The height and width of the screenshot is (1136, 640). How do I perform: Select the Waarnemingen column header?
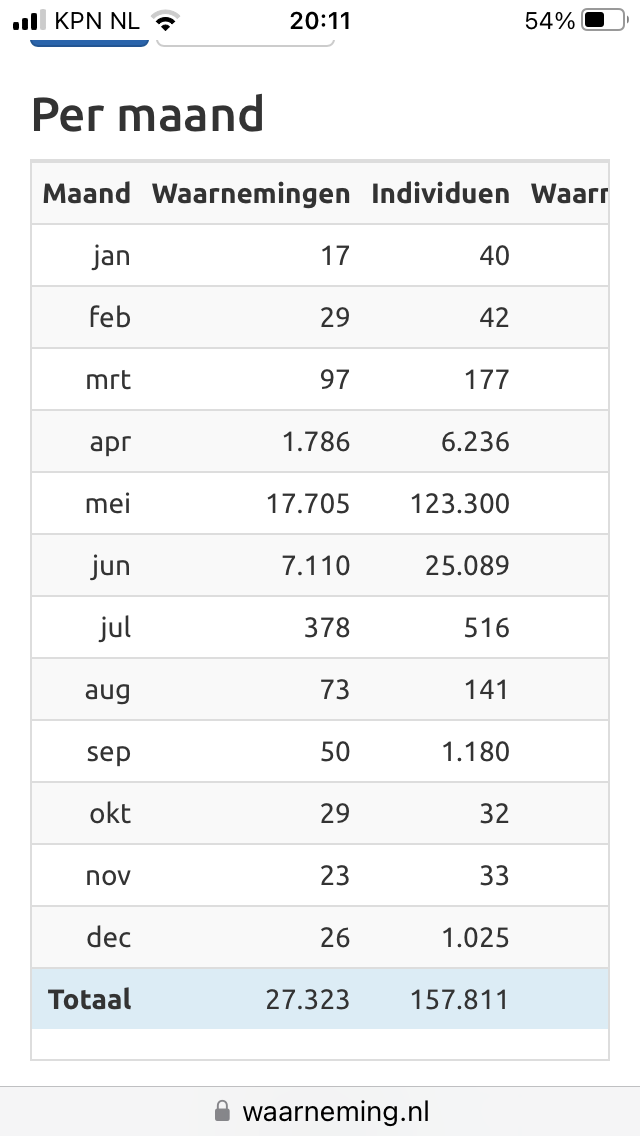tap(251, 193)
